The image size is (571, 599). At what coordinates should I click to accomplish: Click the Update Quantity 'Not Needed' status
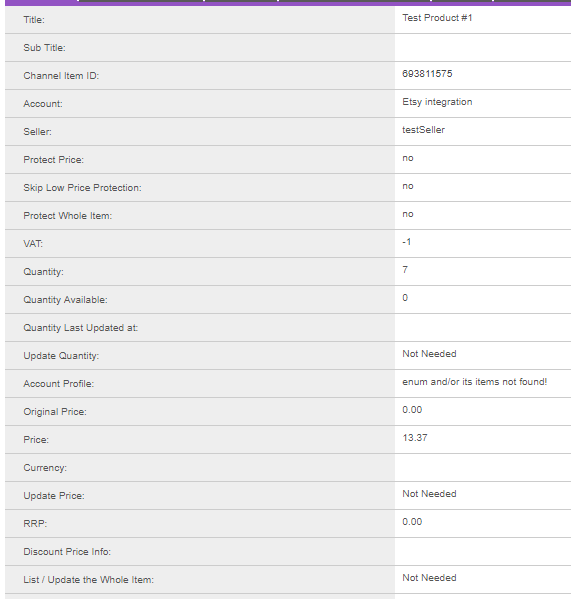point(429,354)
